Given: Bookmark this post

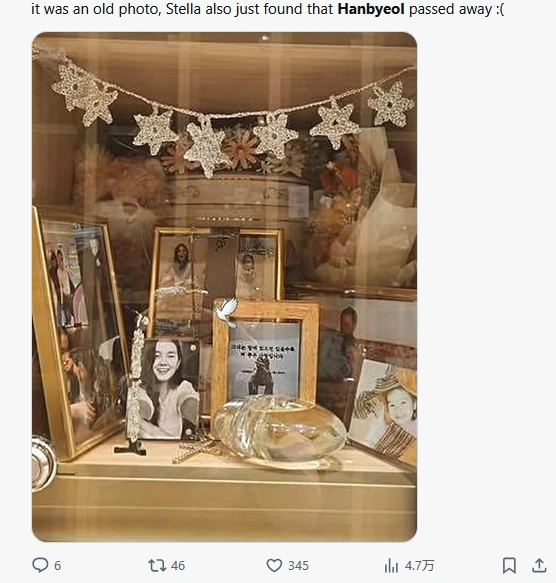Looking at the screenshot, I should tap(509, 566).
